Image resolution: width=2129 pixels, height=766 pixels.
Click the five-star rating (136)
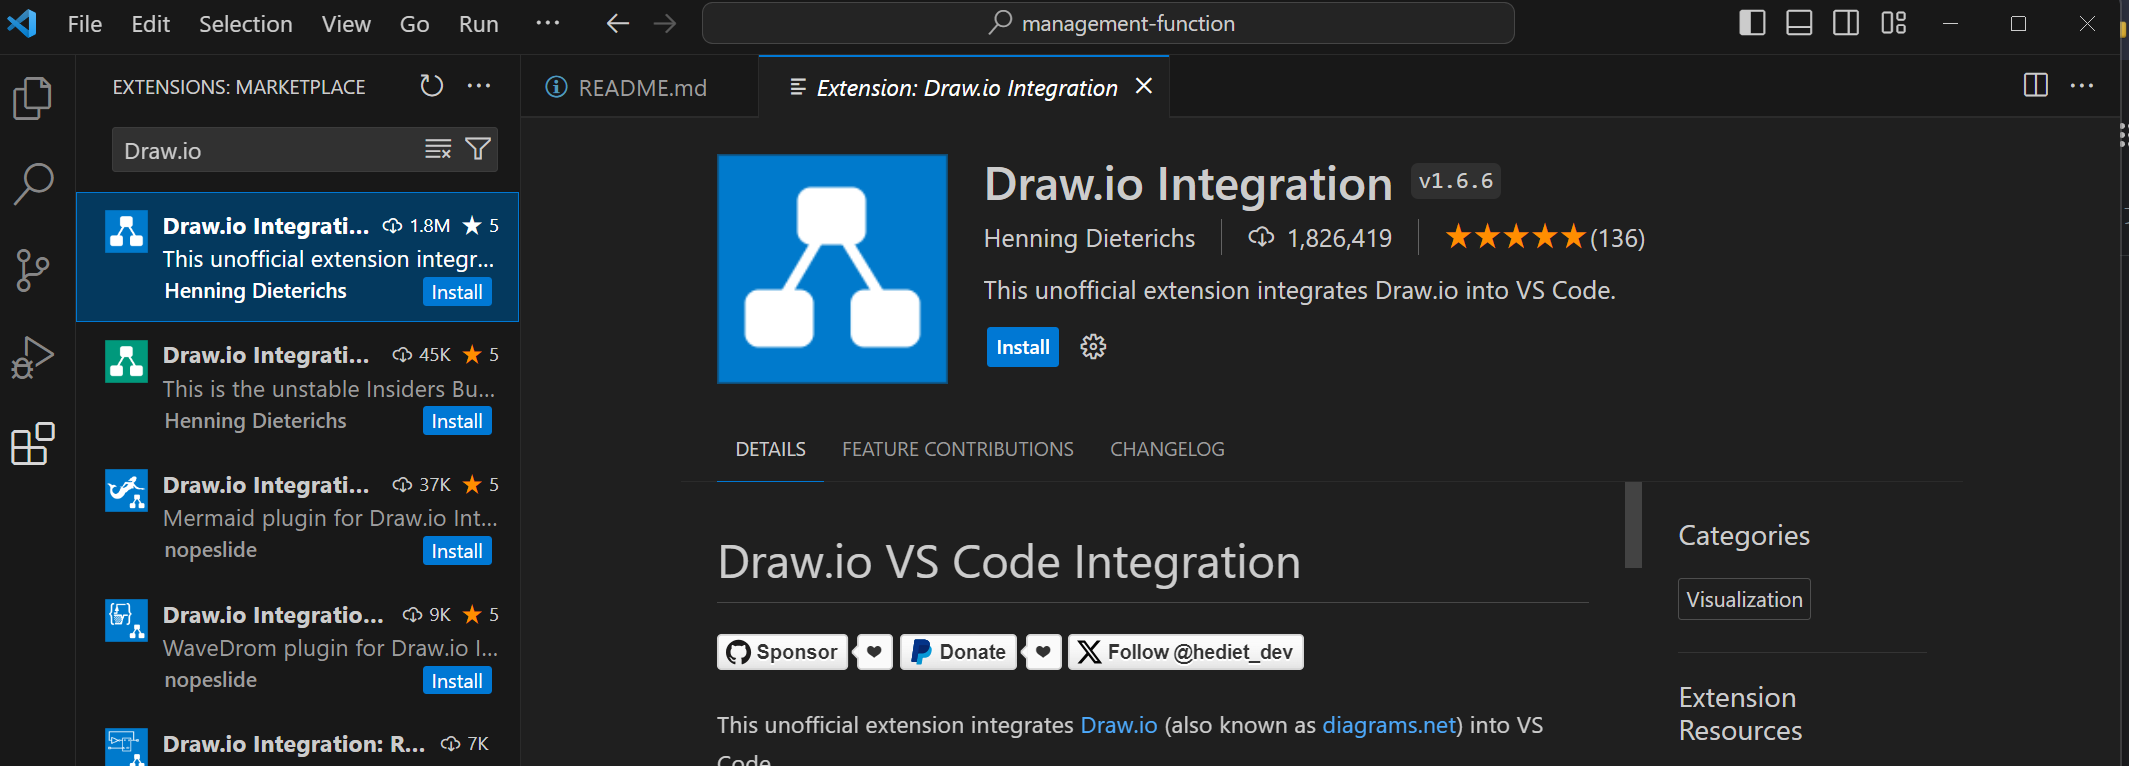(x=1545, y=238)
